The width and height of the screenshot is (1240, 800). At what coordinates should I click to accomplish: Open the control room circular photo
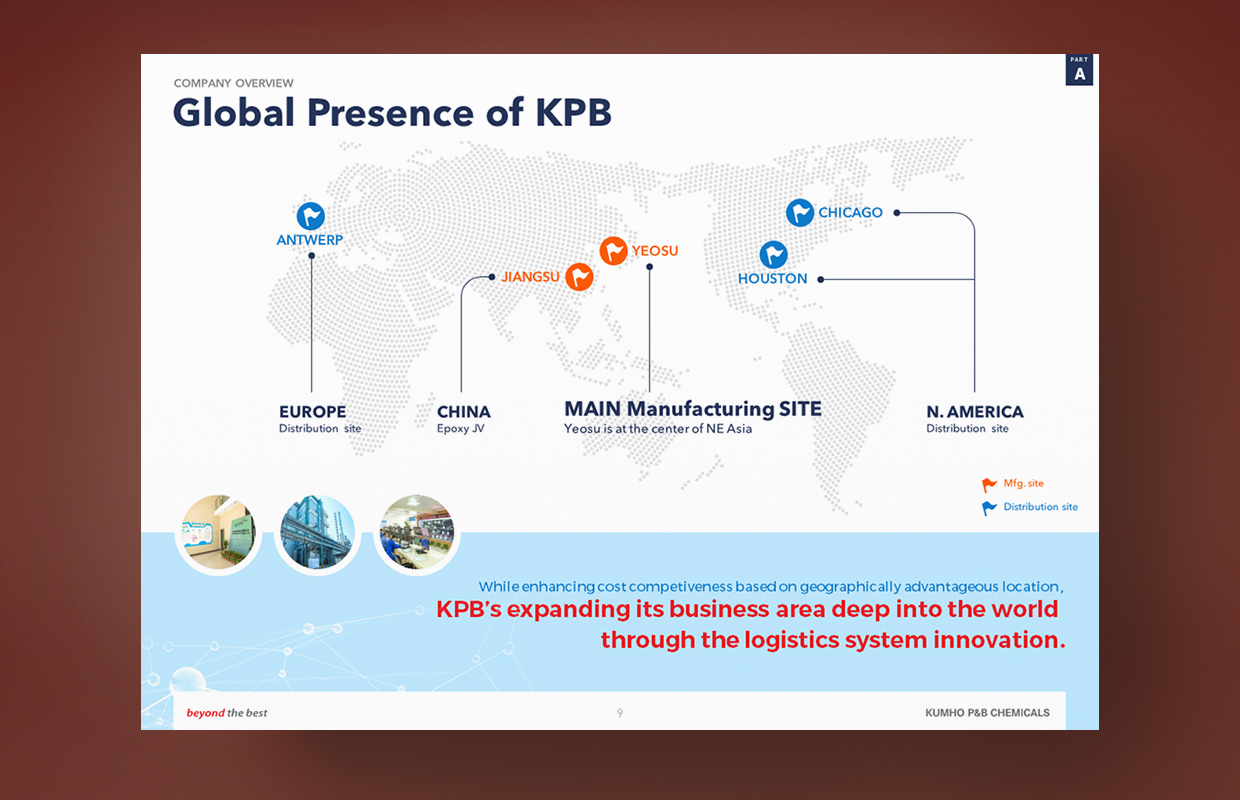417,533
